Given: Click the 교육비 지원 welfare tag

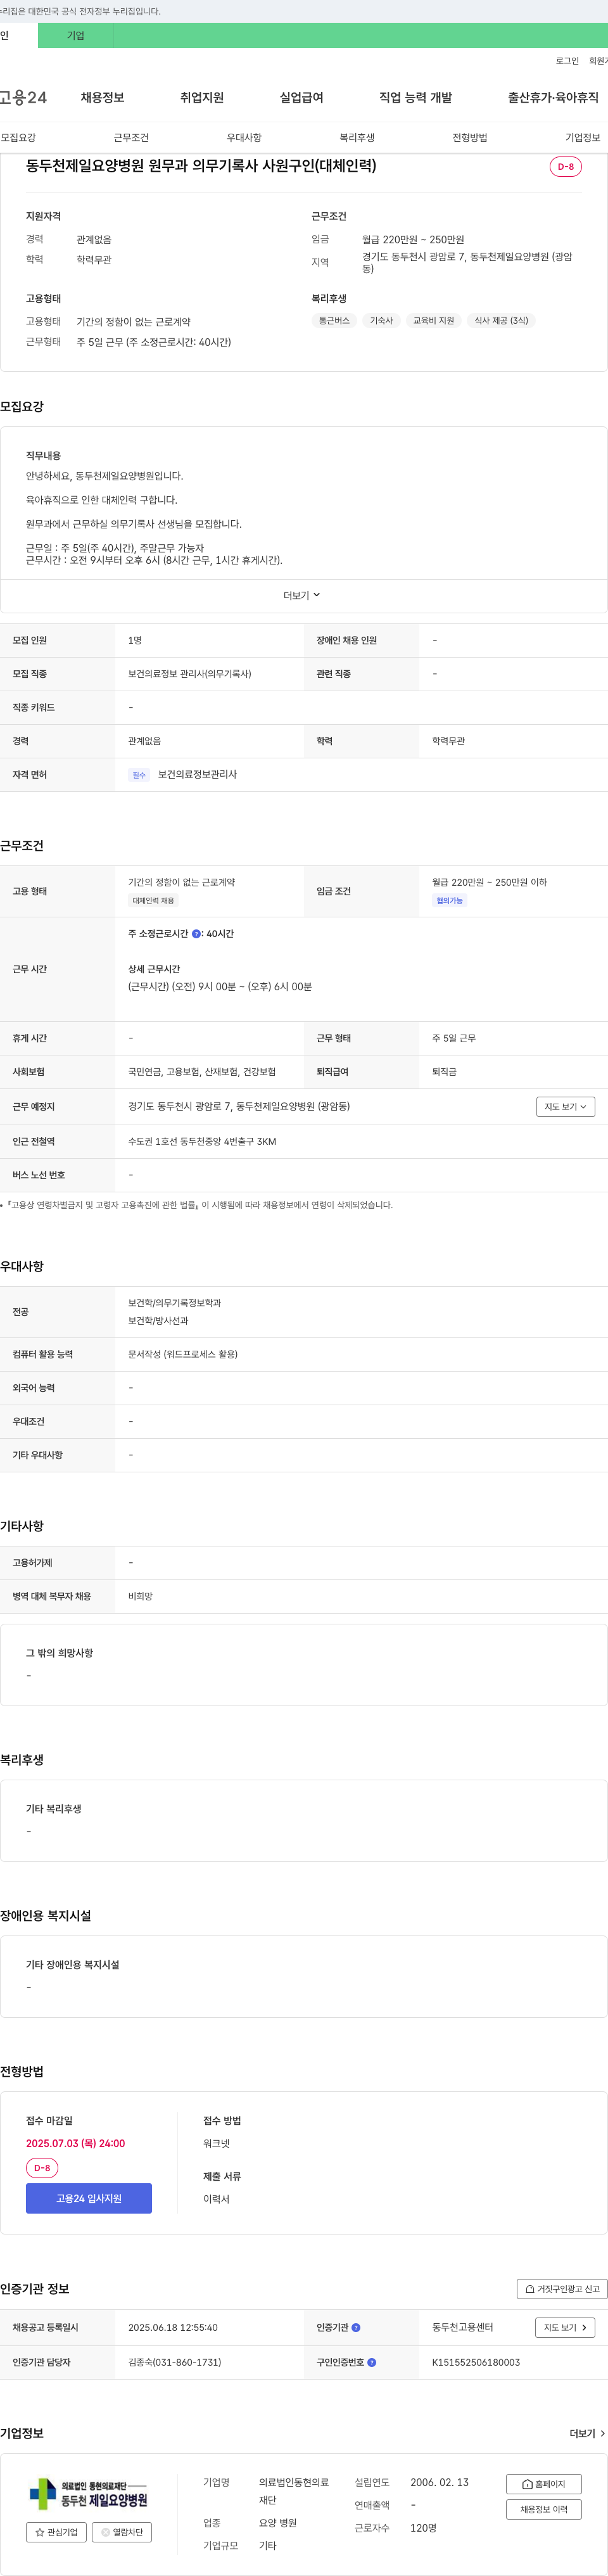Looking at the screenshot, I should tap(433, 320).
